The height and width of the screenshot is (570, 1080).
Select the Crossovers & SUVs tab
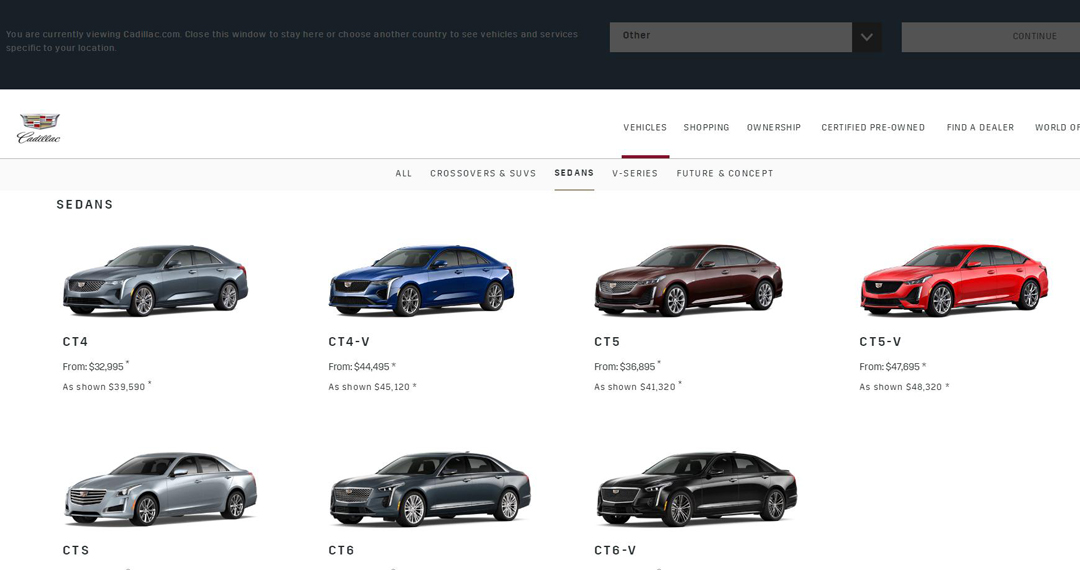tap(483, 174)
